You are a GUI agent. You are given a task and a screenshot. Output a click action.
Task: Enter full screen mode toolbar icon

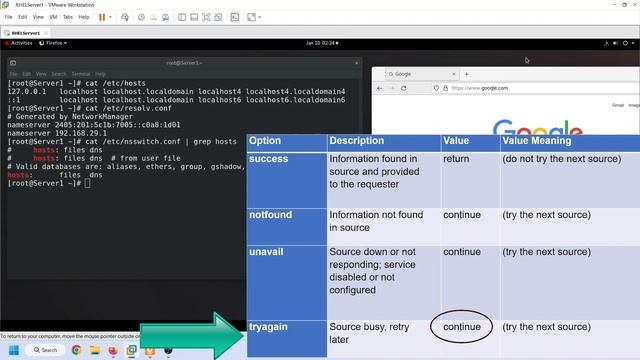coord(206,17)
